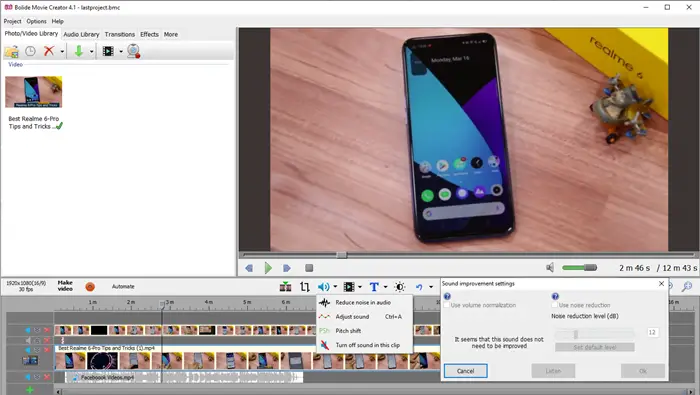
Task: Toggle visibility of the Best Realme track
Action: [x=37, y=350]
